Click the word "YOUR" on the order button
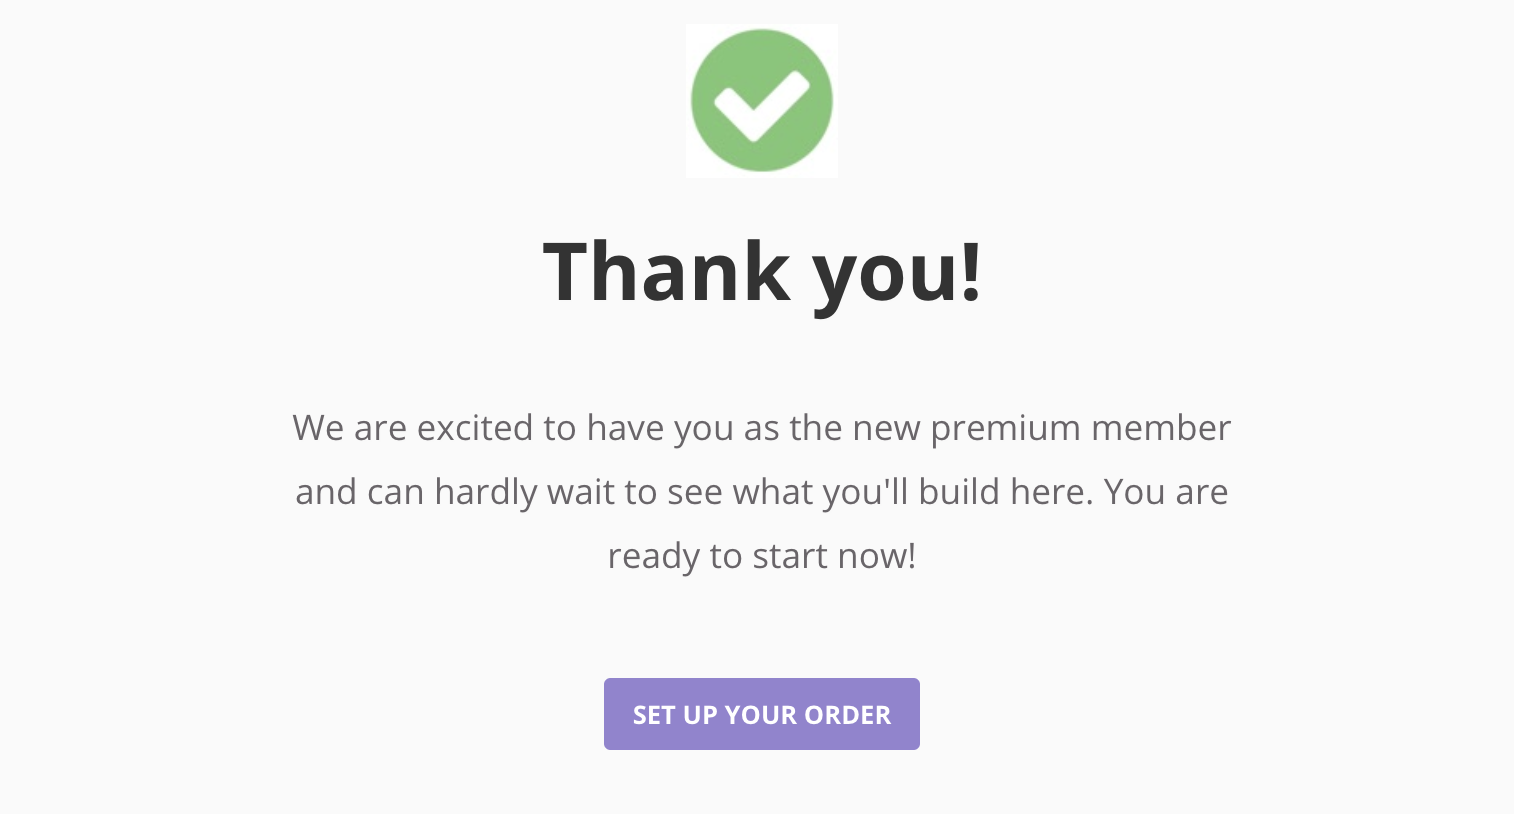1514x814 pixels. point(759,715)
